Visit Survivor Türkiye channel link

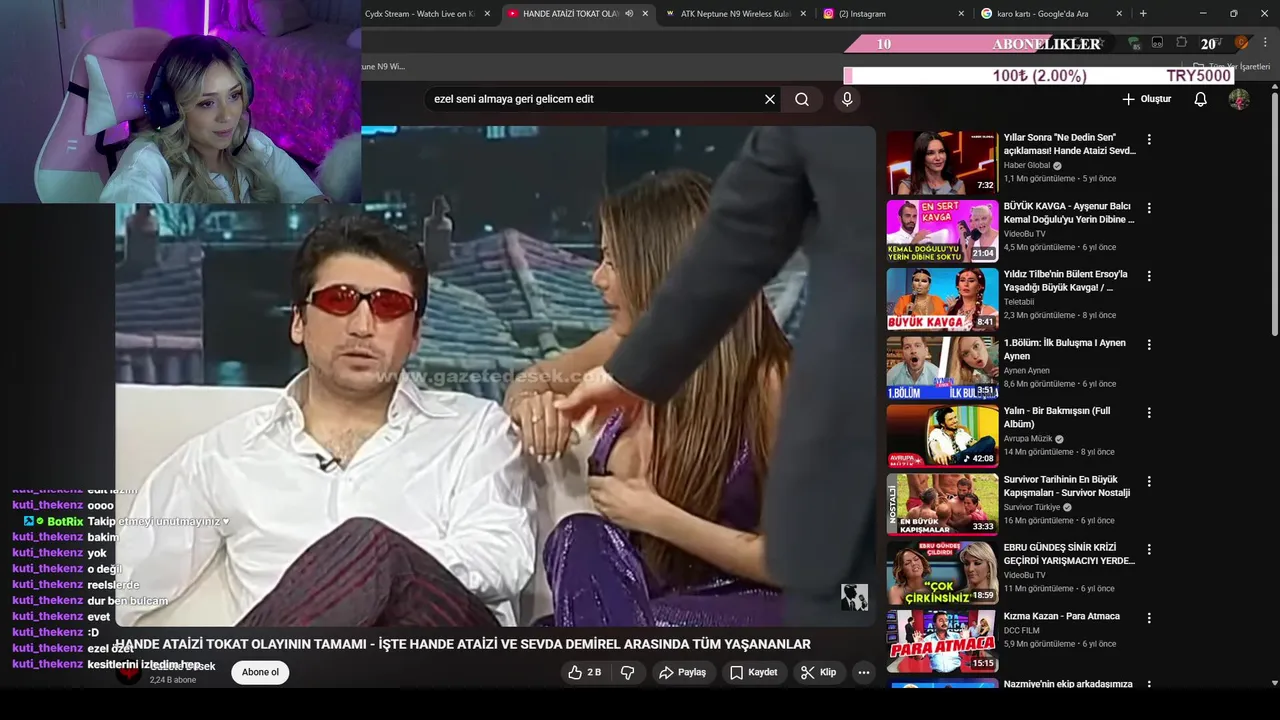[1032, 507]
